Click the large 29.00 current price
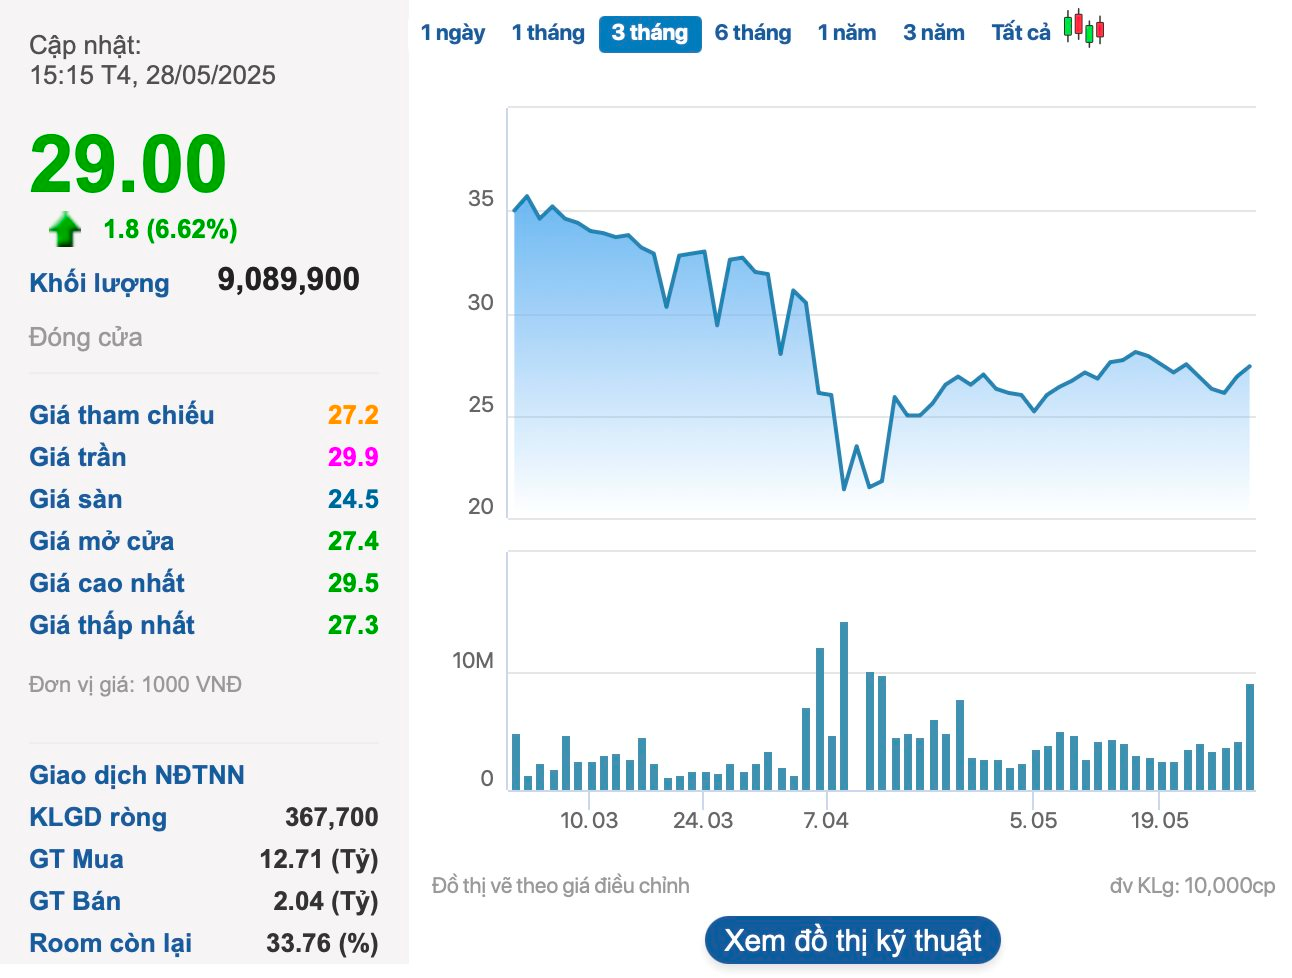The height and width of the screenshot is (978, 1292). 128,164
